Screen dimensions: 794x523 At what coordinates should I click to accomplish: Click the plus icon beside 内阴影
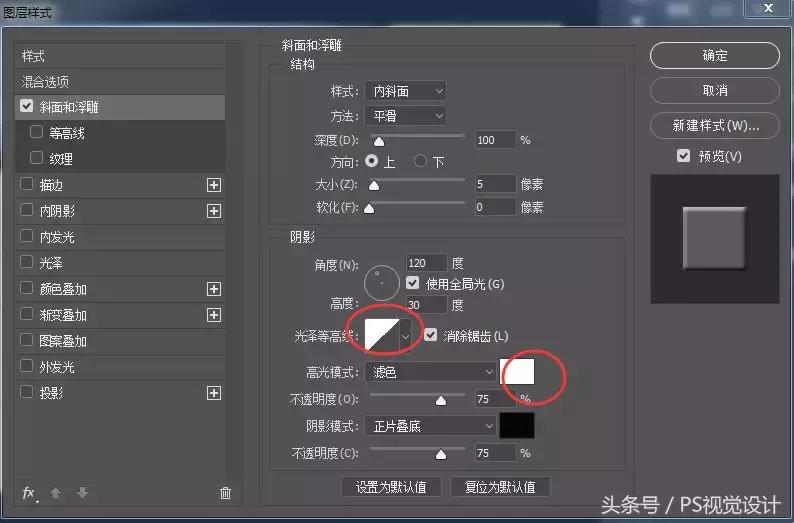(x=214, y=211)
